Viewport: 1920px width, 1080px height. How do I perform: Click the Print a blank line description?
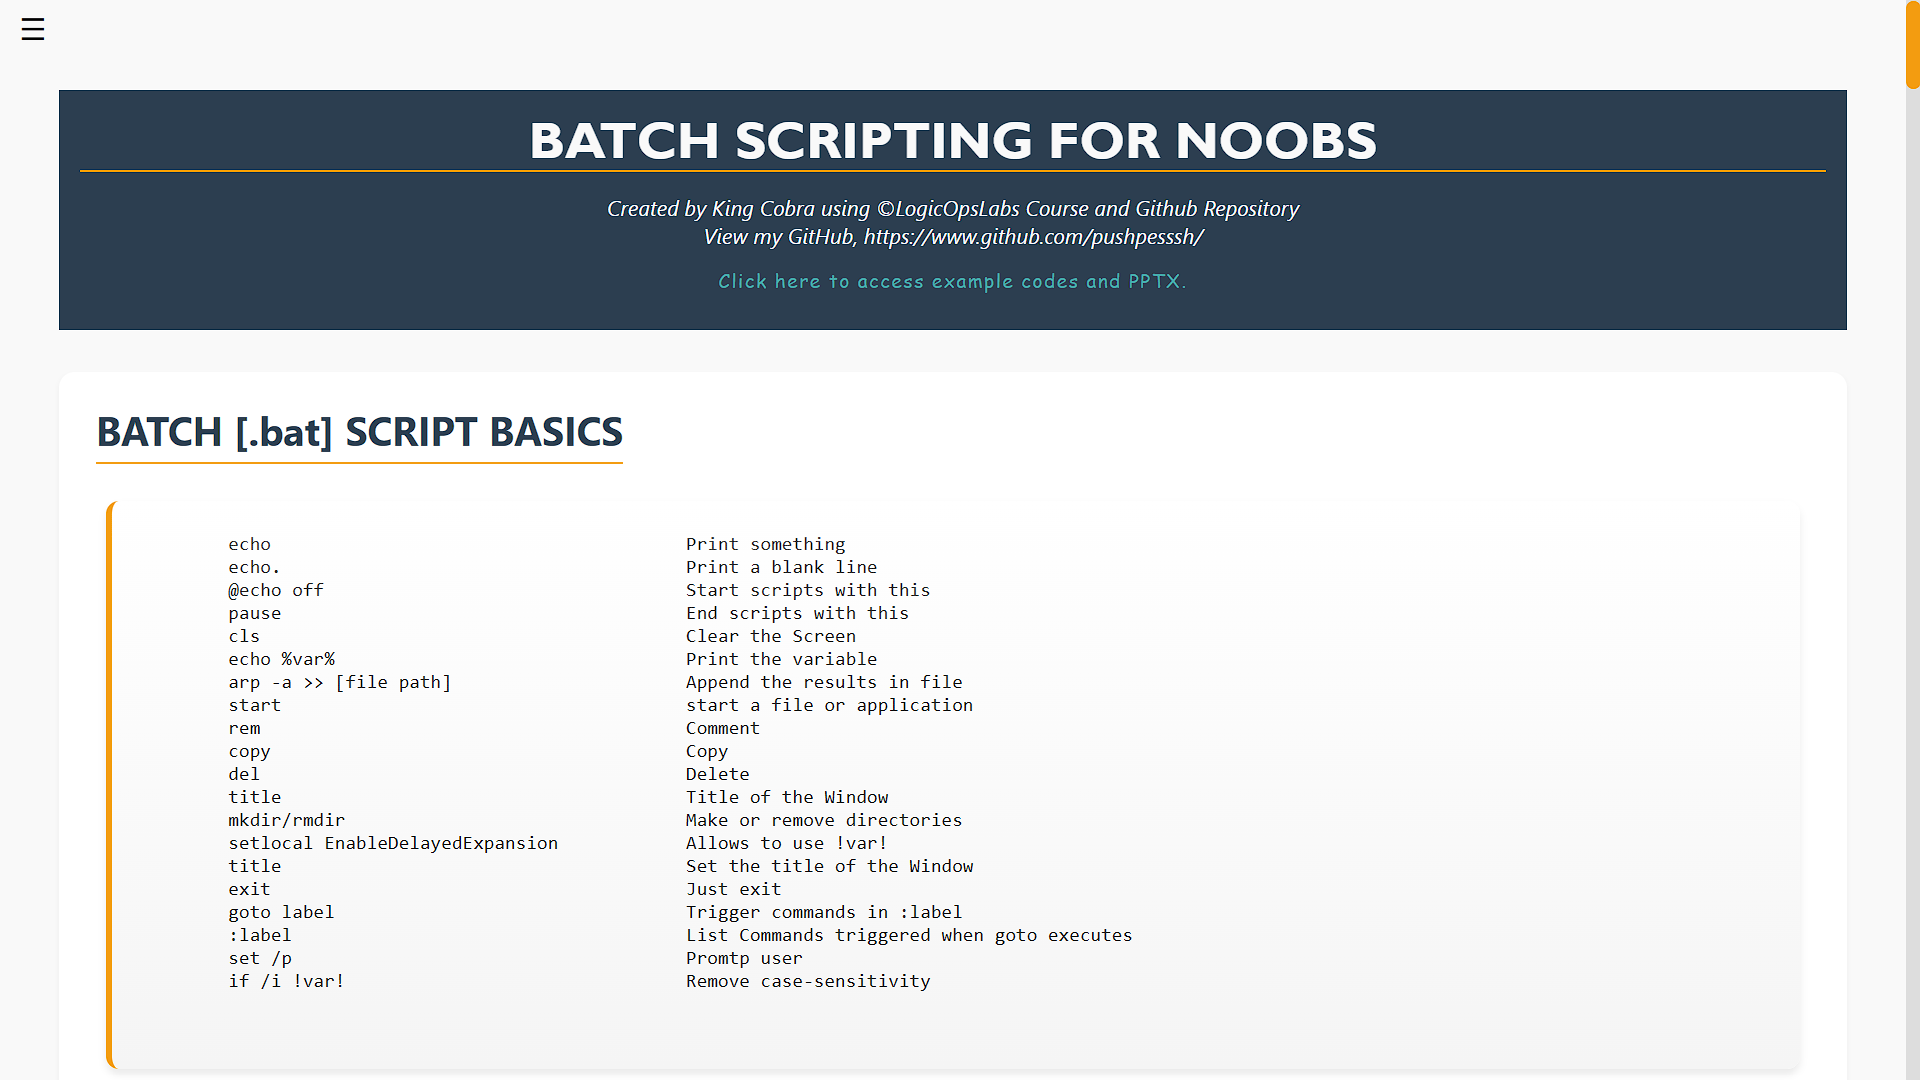[781, 567]
